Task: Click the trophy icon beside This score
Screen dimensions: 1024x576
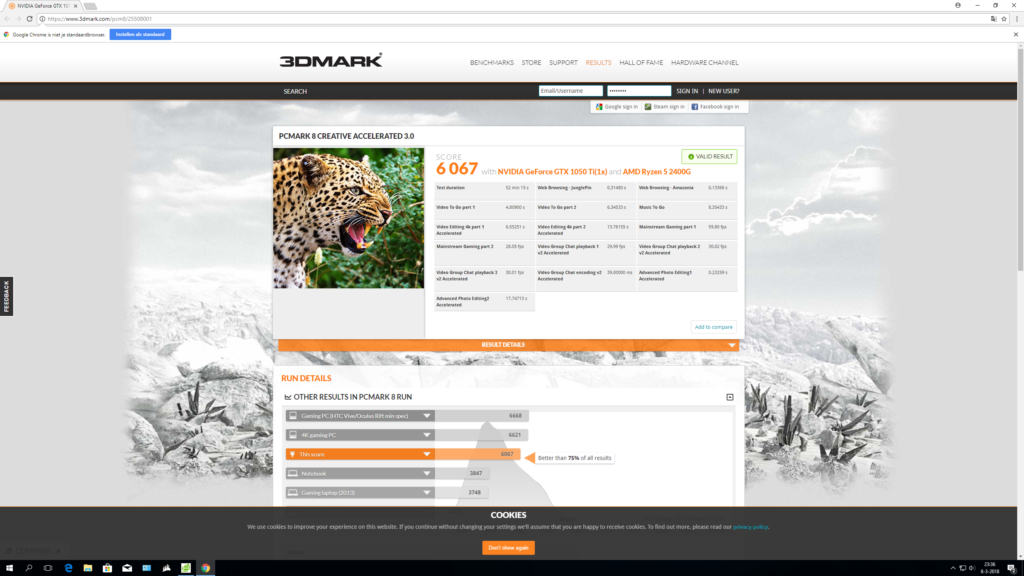Action: [x=293, y=455]
